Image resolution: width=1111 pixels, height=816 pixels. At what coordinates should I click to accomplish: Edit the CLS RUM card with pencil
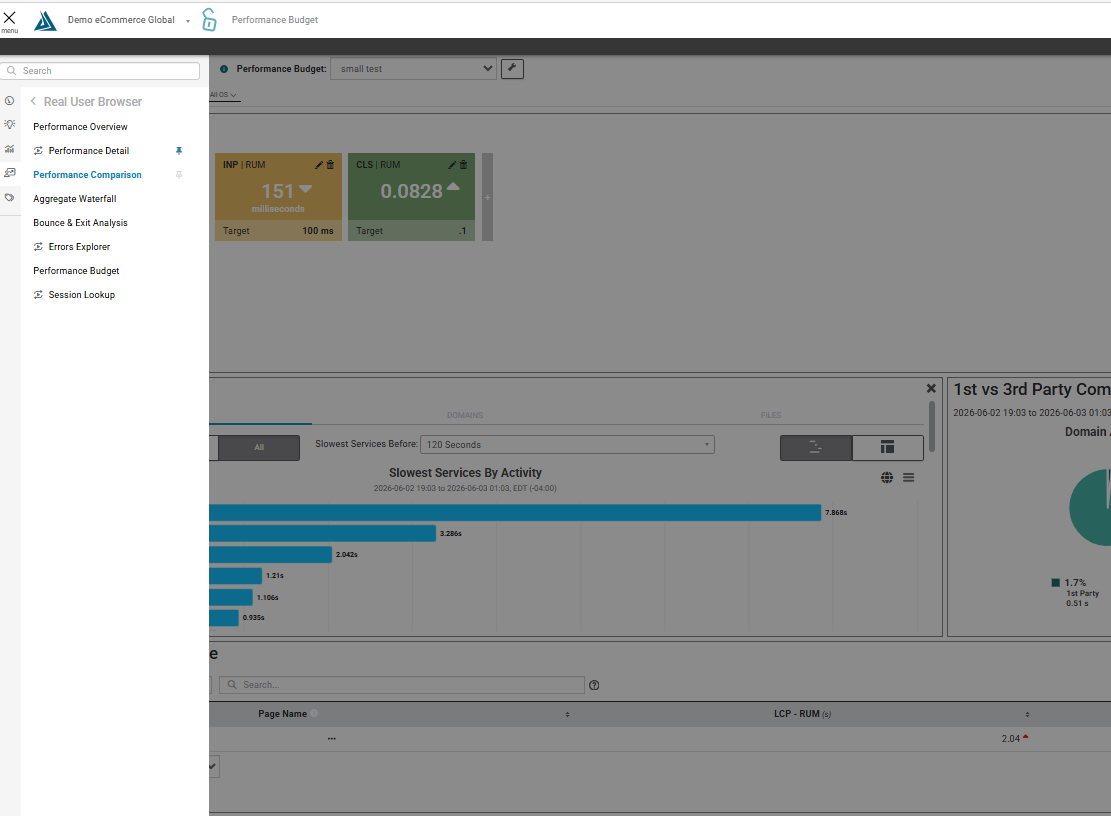452,165
